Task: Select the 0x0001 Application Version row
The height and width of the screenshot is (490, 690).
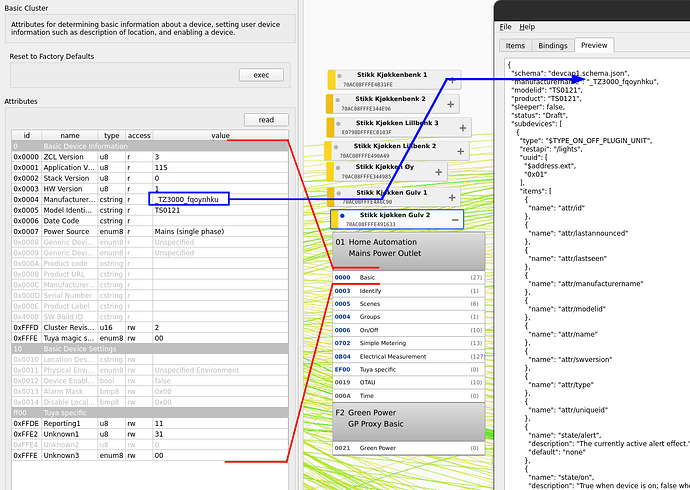Action: point(150,168)
